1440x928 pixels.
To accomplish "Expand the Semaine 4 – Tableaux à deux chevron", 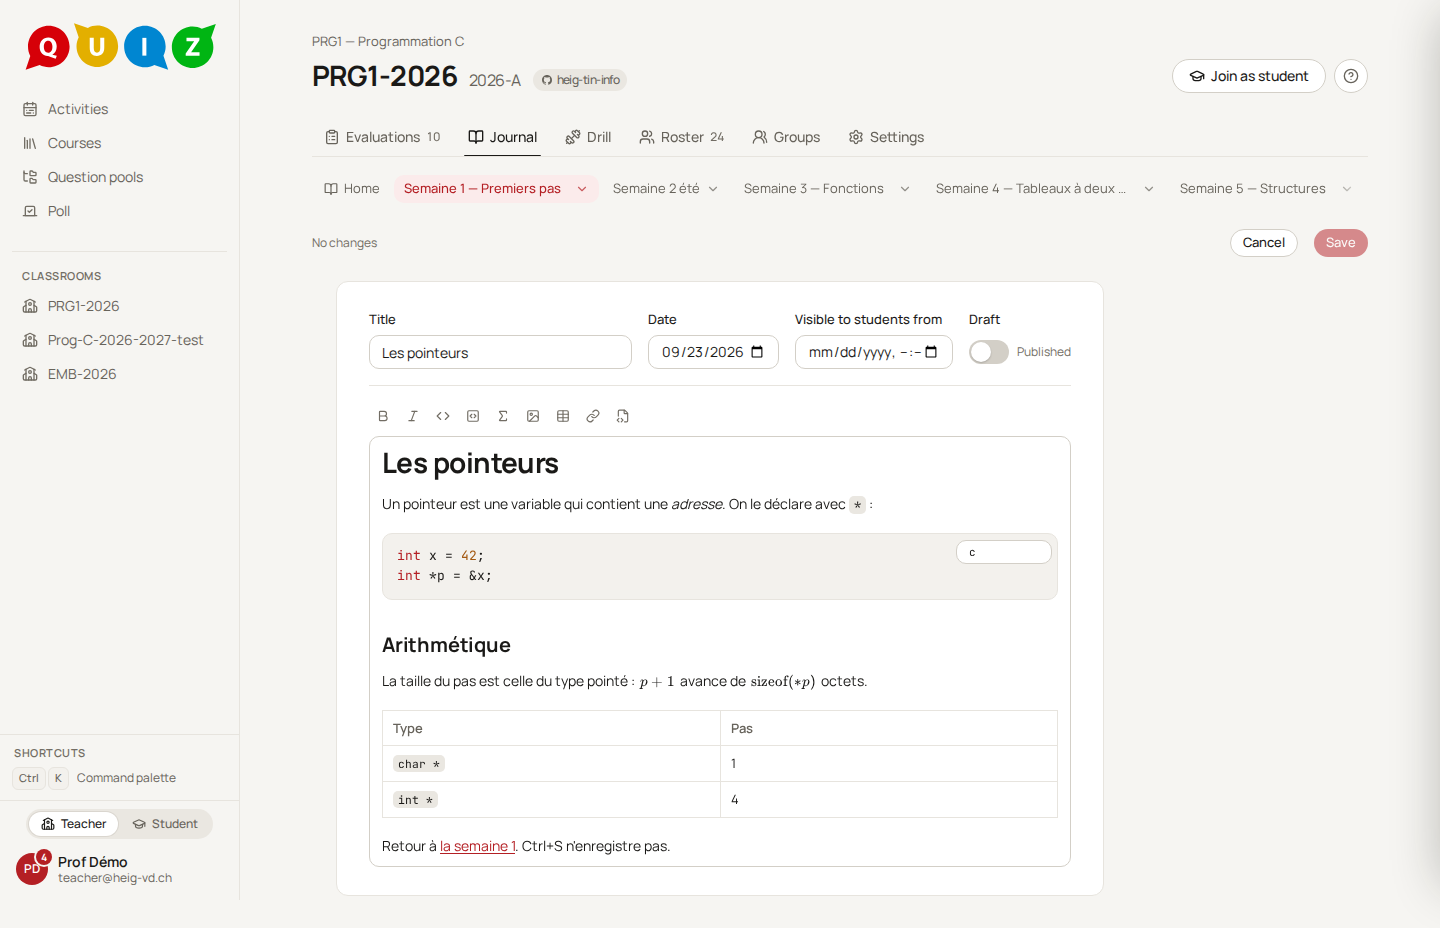I will pyautogui.click(x=1149, y=189).
